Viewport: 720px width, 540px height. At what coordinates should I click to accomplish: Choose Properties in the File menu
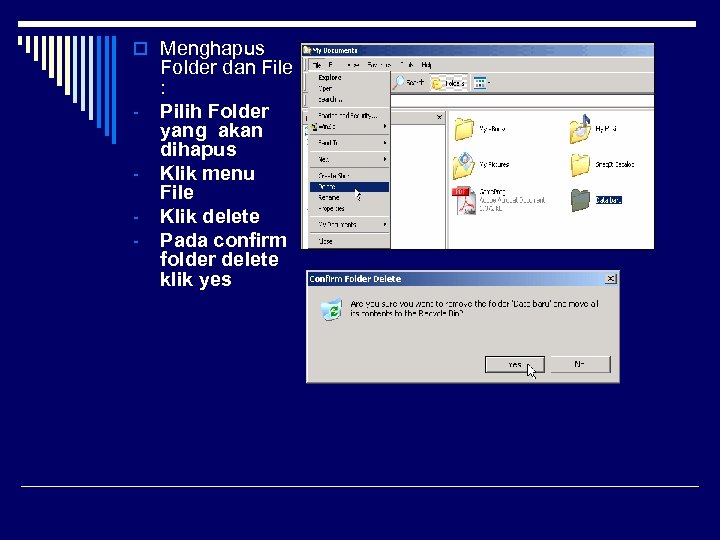349,208
